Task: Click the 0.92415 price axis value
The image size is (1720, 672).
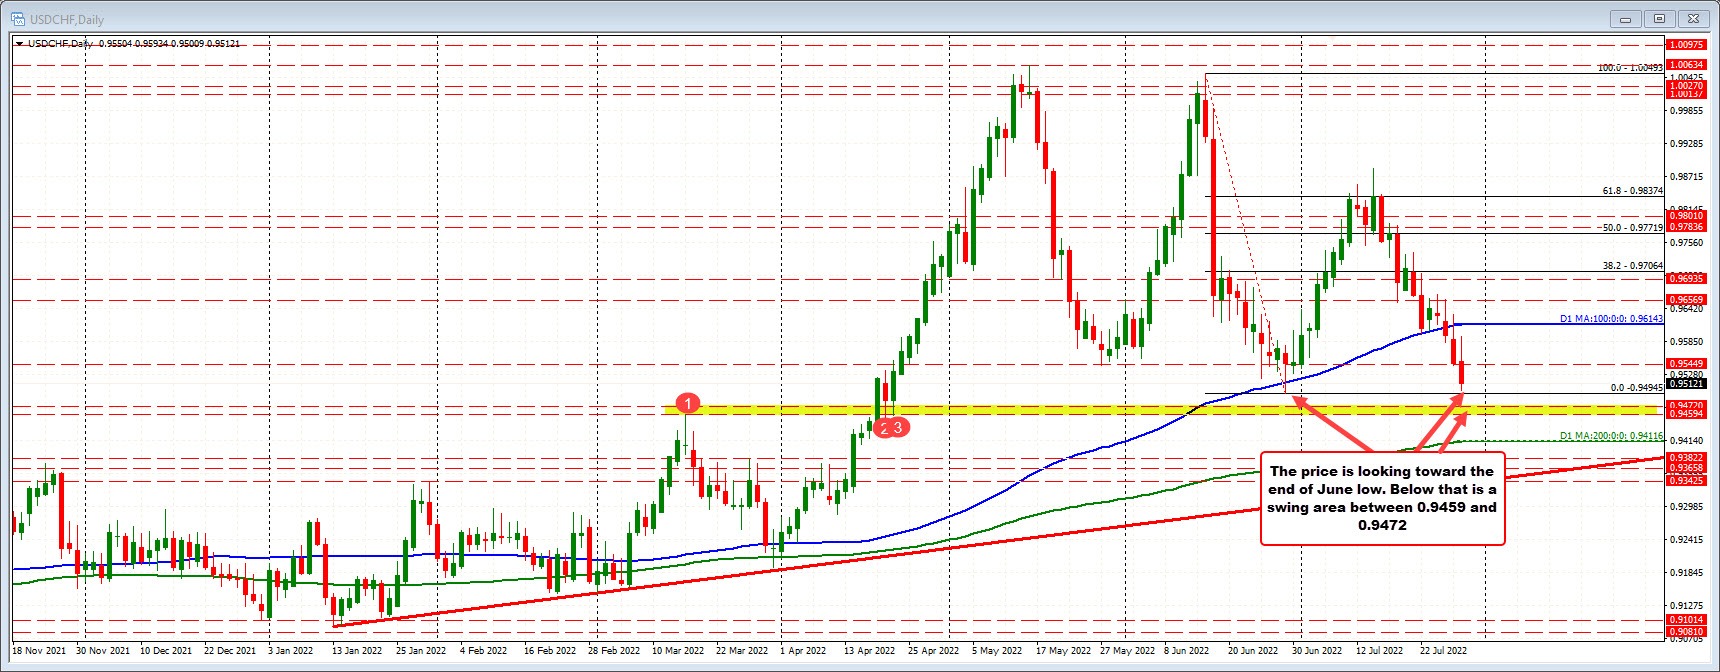Action: 1686,540
